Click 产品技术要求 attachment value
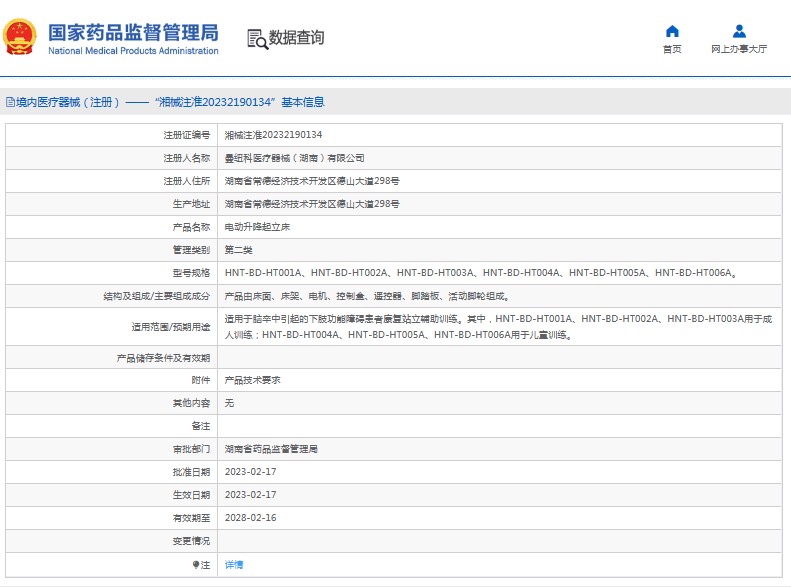This screenshot has height=587, width=791. [252, 380]
